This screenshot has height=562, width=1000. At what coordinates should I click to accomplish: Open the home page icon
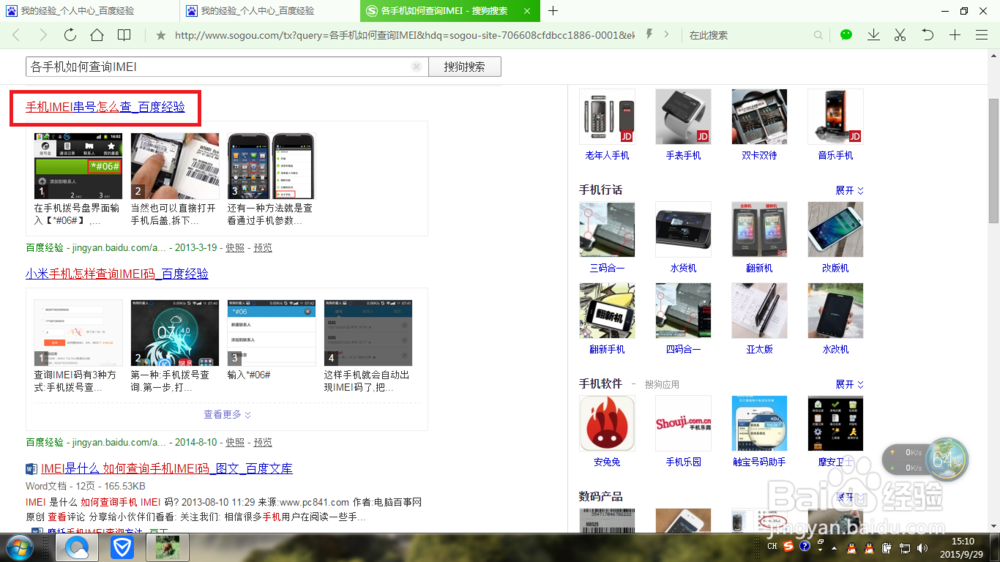pos(97,35)
